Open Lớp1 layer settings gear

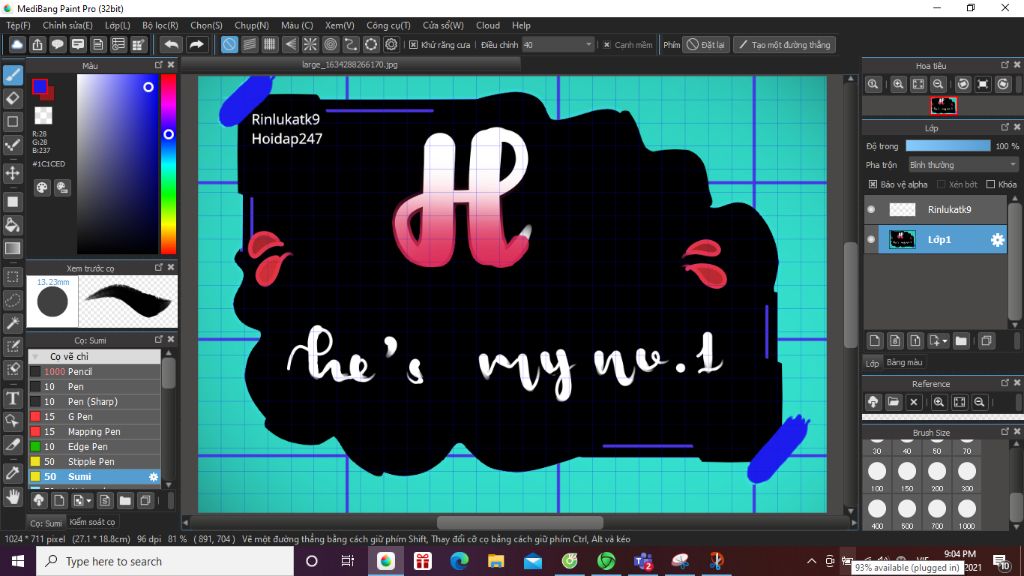997,240
